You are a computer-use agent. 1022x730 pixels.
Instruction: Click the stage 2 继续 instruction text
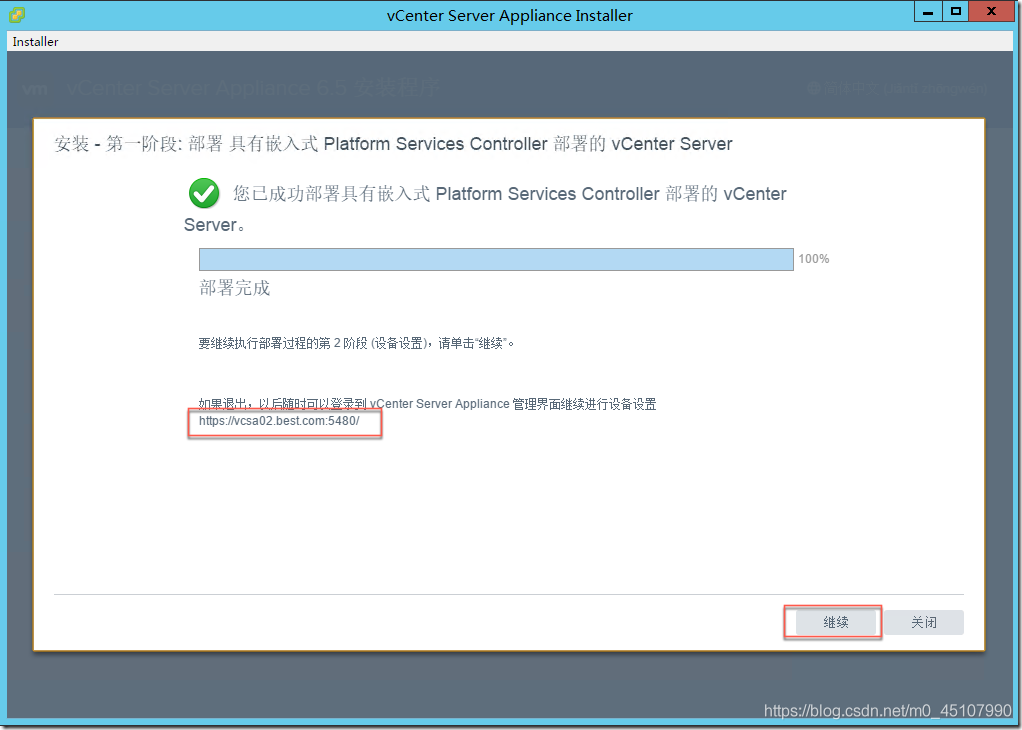pyautogui.click(x=357, y=343)
